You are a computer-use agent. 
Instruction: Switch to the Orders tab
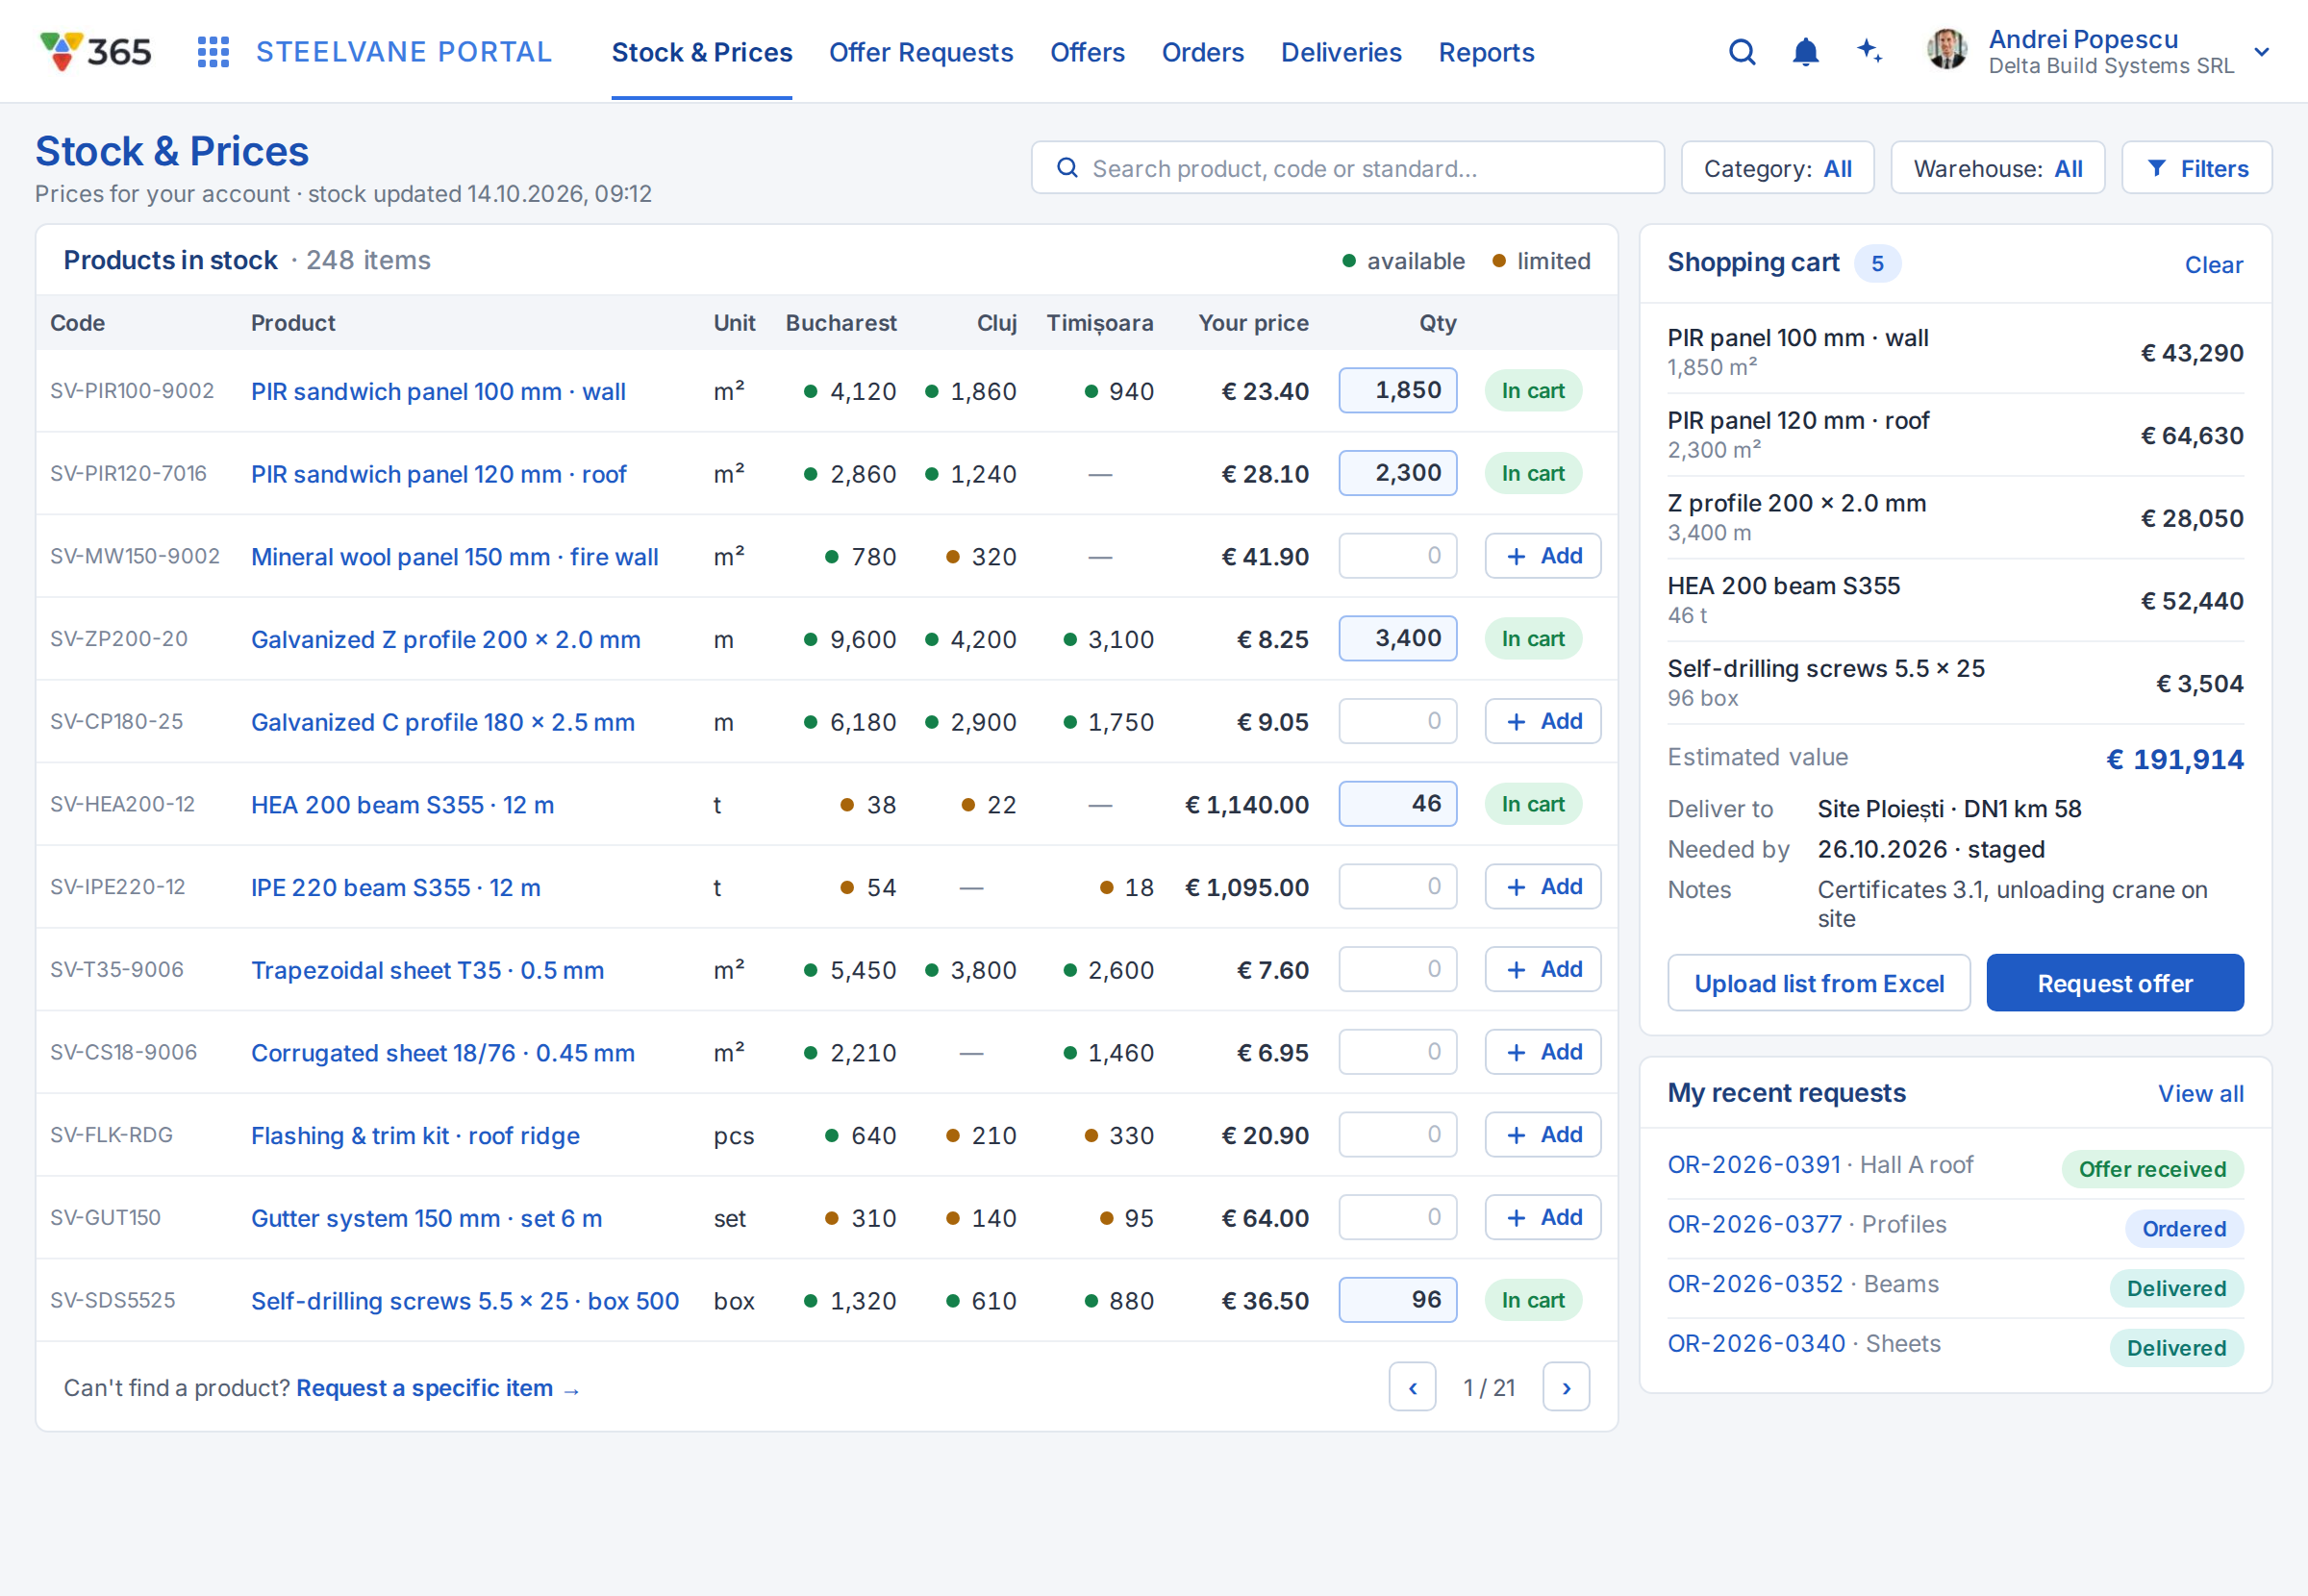pos(1202,52)
